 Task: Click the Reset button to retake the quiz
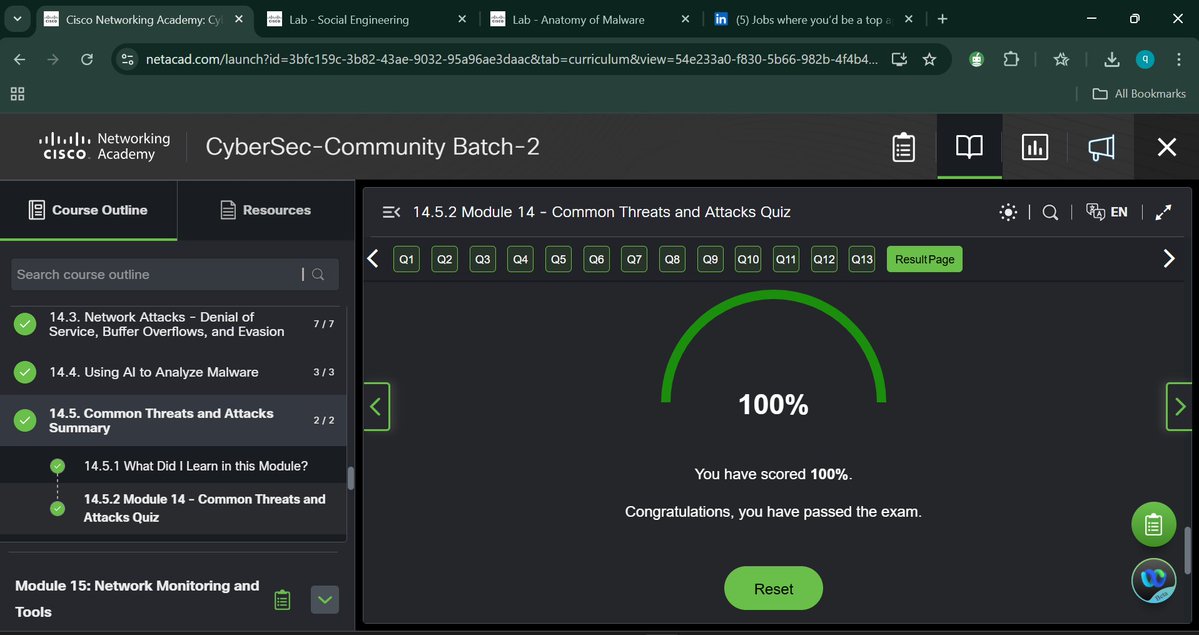[773, 588]
